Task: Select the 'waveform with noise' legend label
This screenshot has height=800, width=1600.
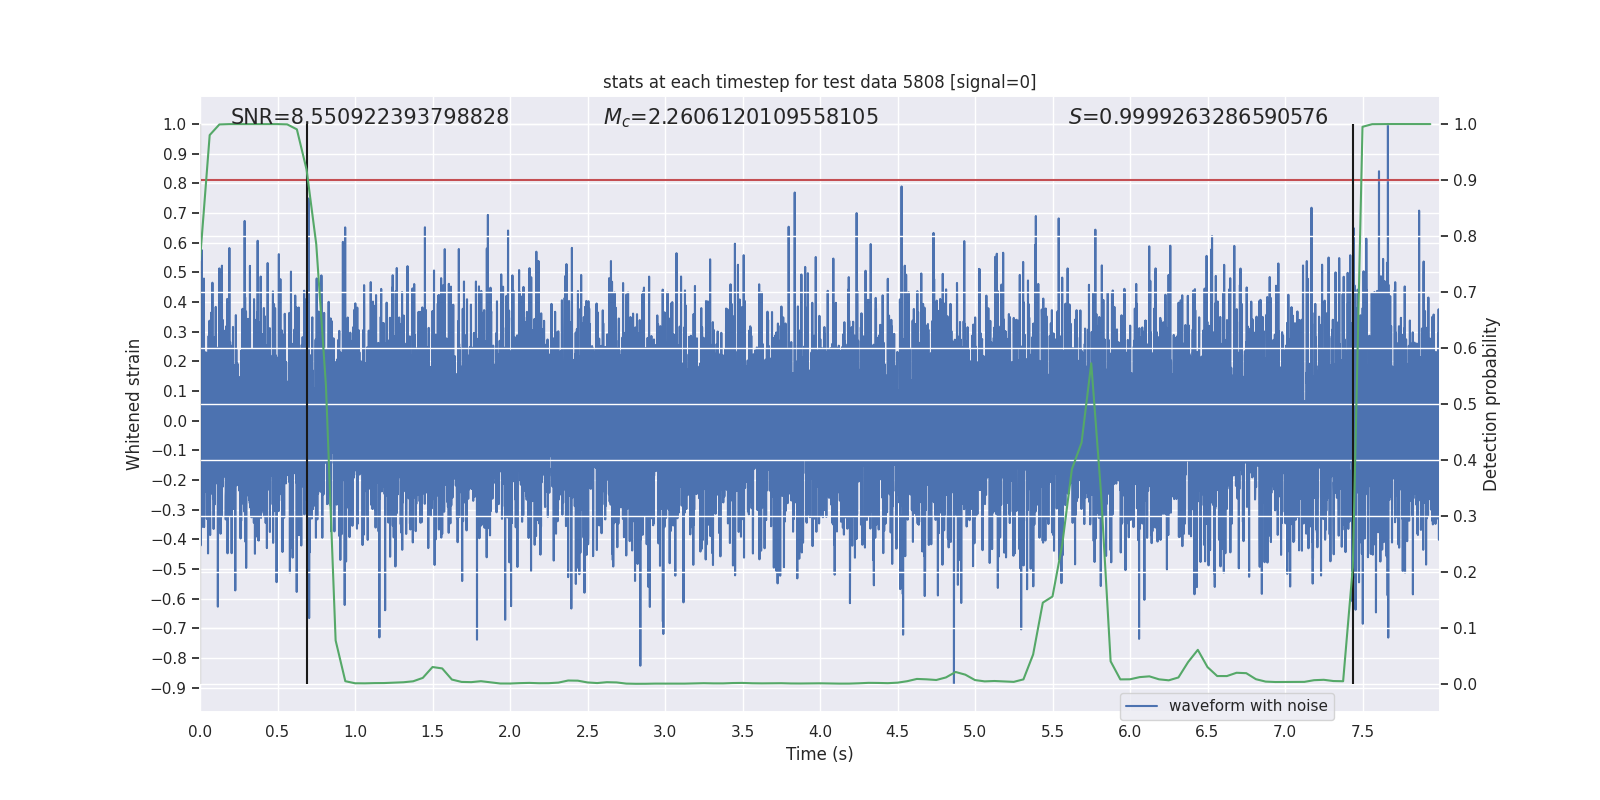Action: click(1247, 706)
